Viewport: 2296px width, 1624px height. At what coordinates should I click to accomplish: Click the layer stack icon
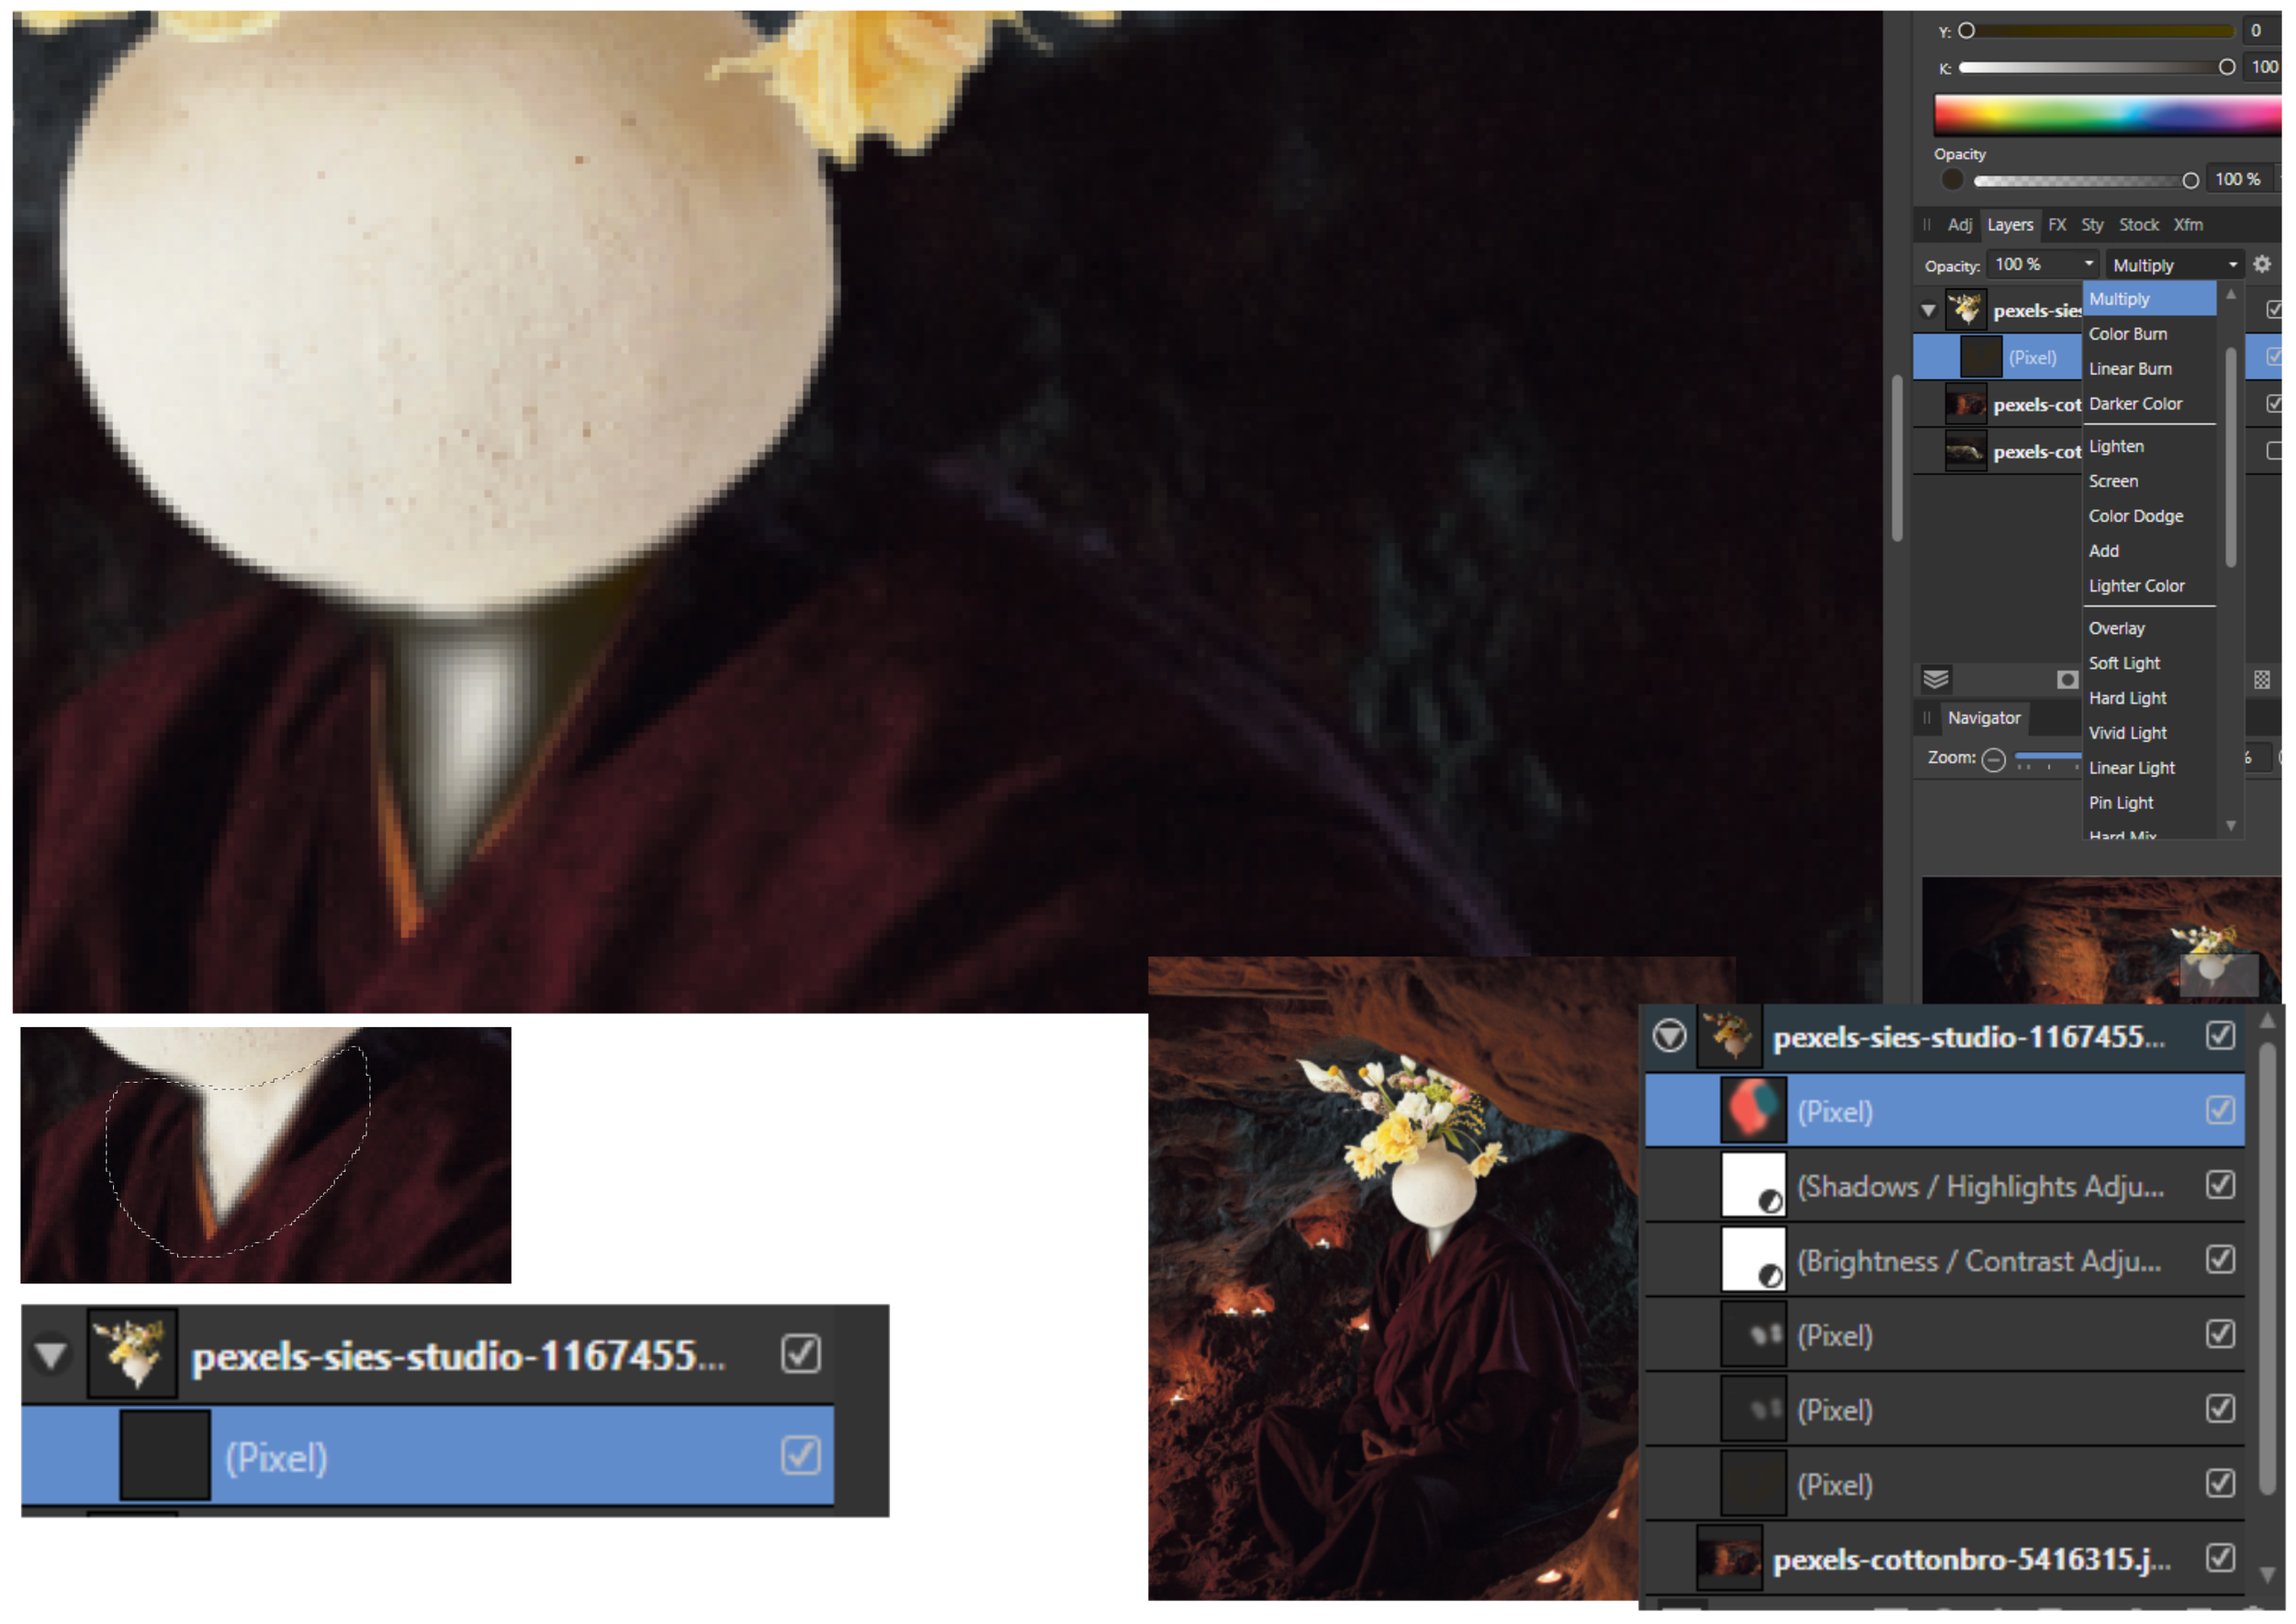tap(1936, 680)
